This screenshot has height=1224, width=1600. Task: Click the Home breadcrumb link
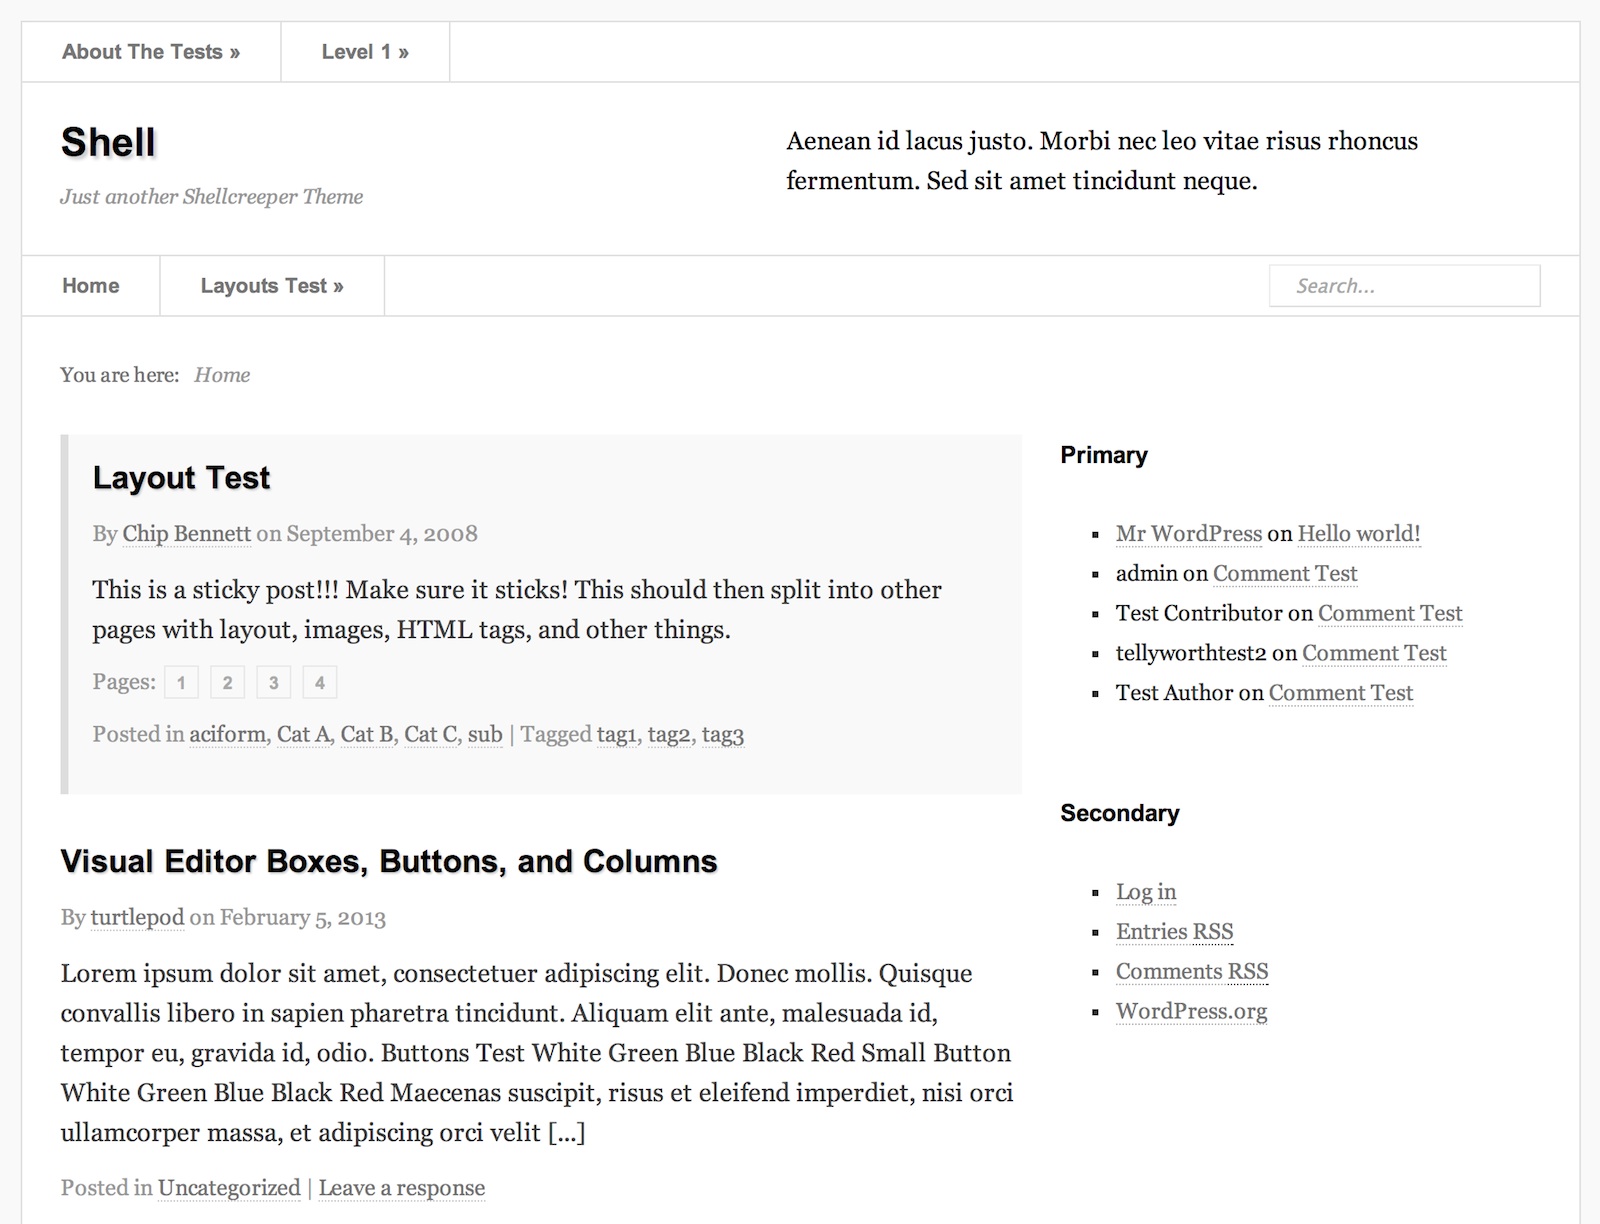click(x=222, y=375)
